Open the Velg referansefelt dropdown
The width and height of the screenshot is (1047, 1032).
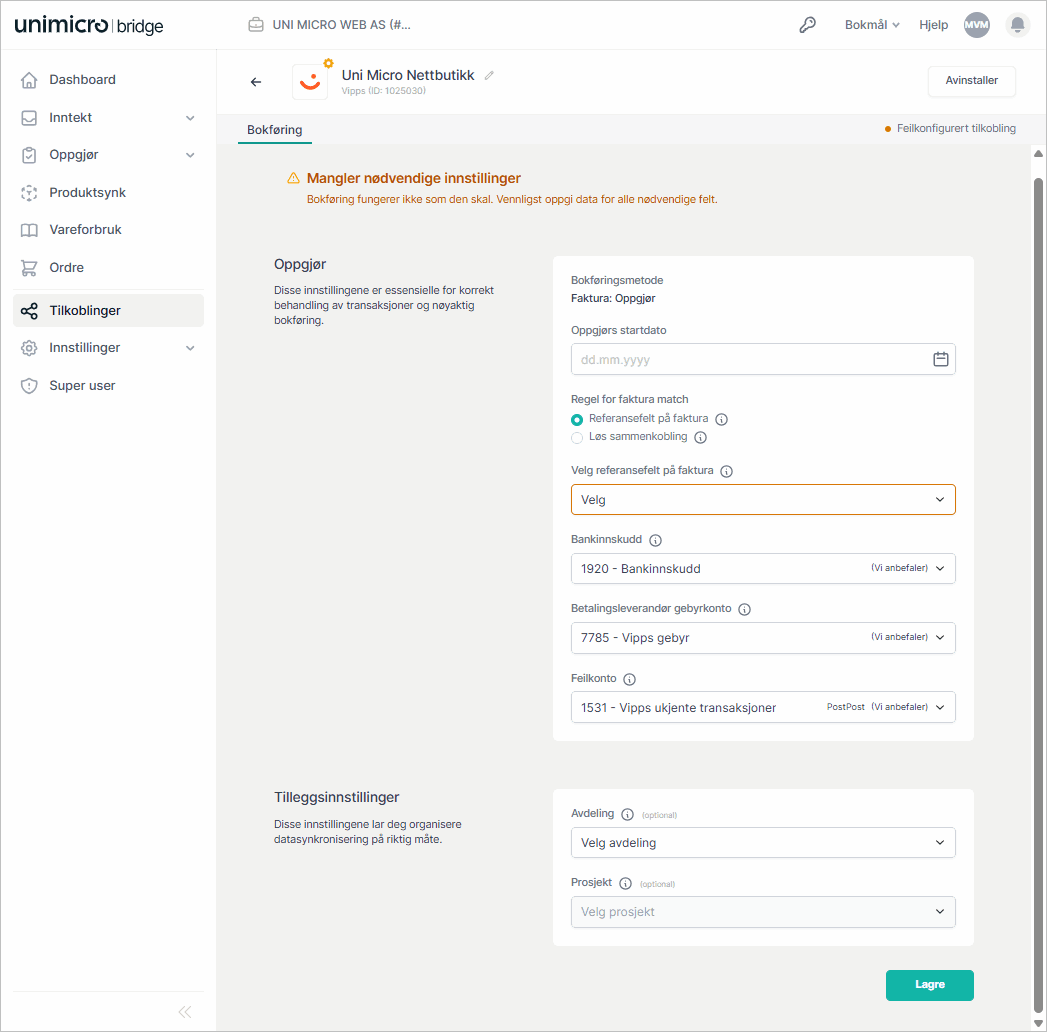[763, 499]
